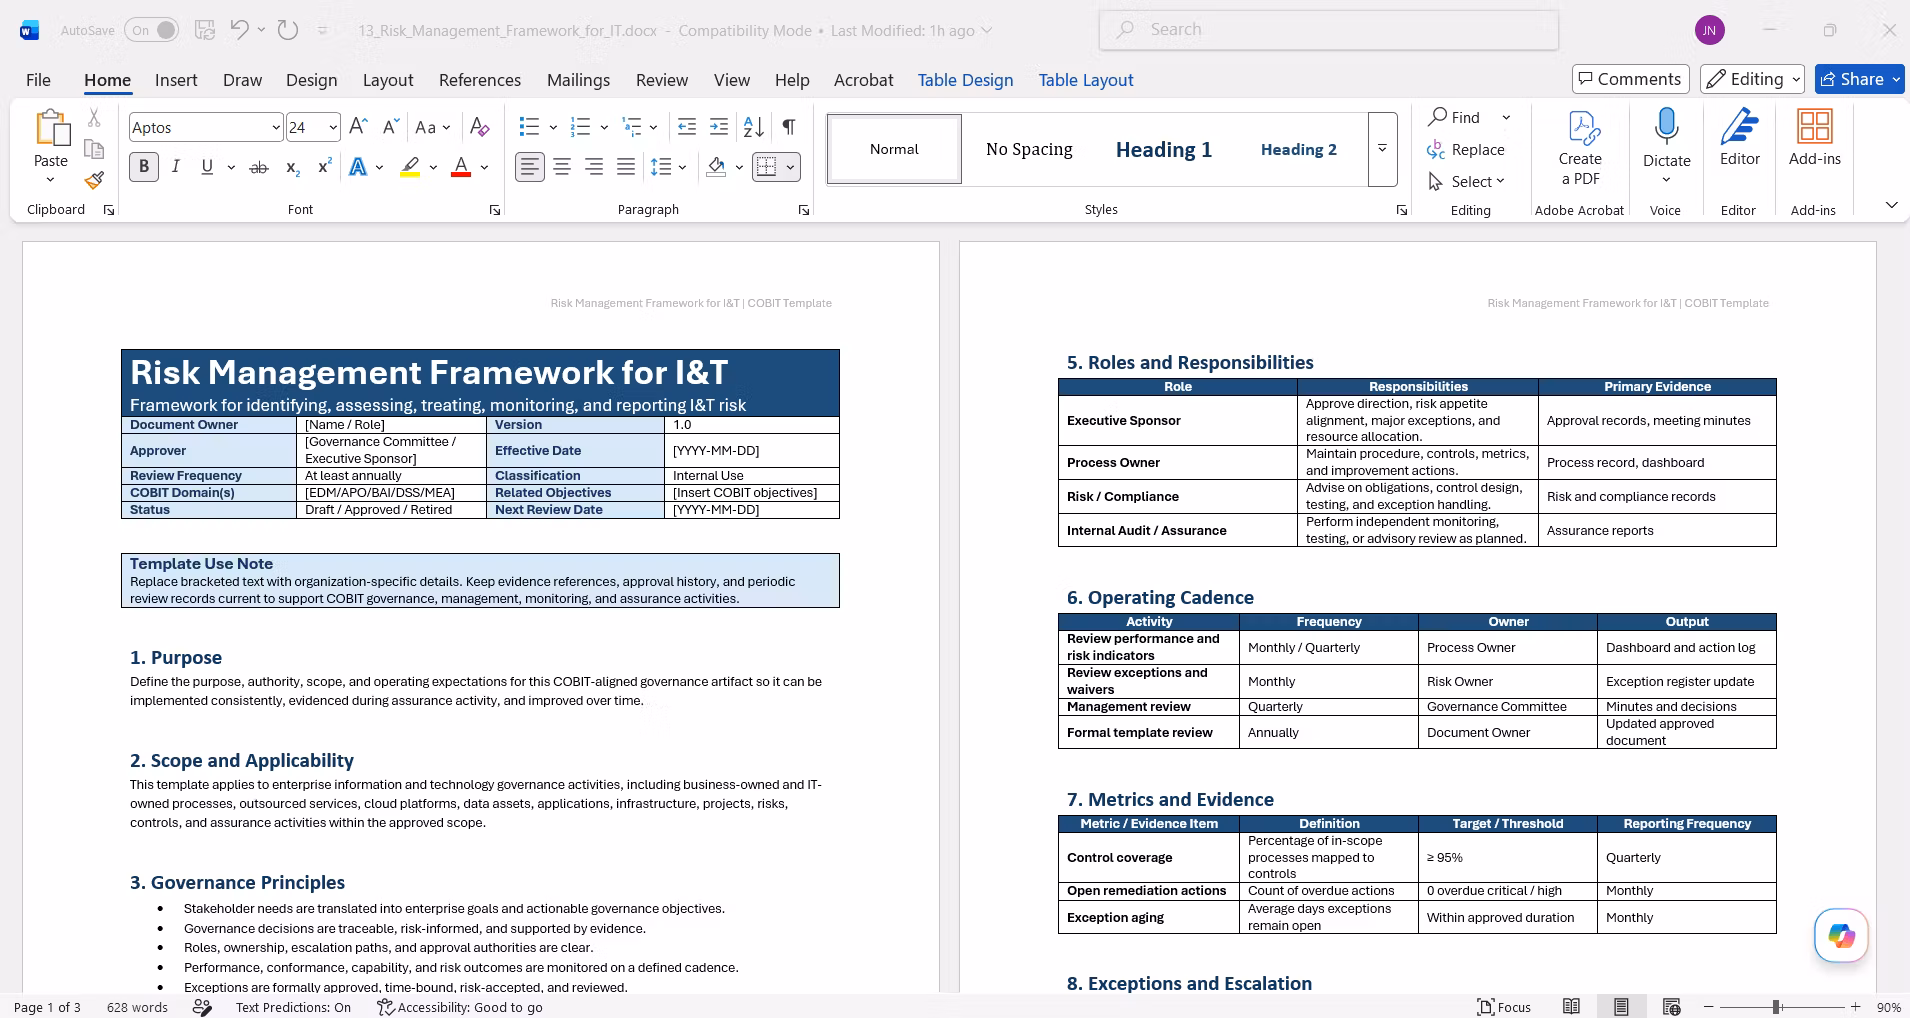Apply red font color swatch

pos(461,167)
